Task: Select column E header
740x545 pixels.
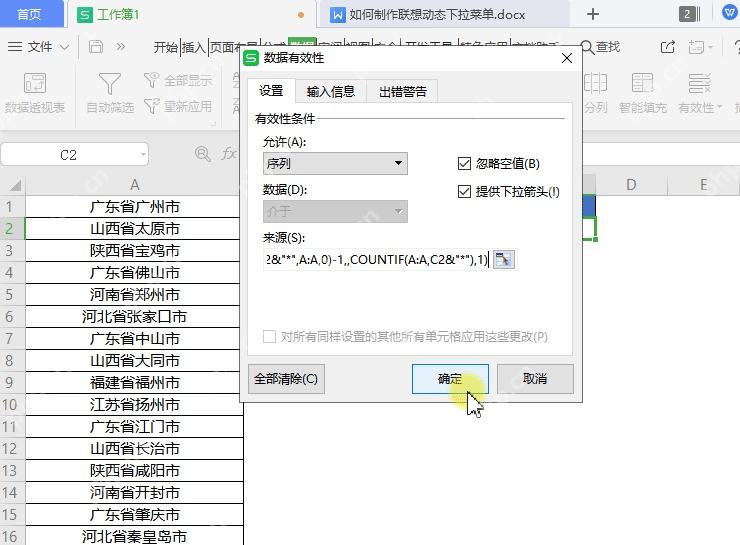Action: 703,184
